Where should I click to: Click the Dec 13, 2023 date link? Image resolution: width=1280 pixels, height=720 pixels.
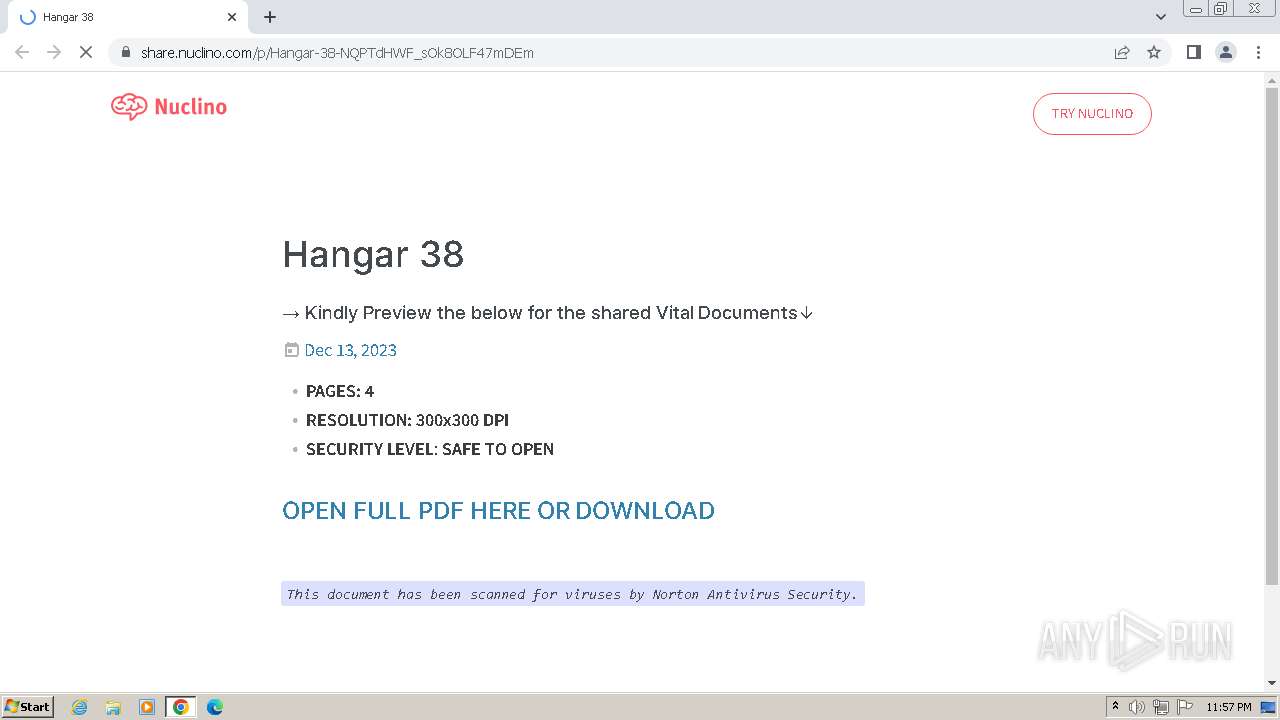pos(350,350)
